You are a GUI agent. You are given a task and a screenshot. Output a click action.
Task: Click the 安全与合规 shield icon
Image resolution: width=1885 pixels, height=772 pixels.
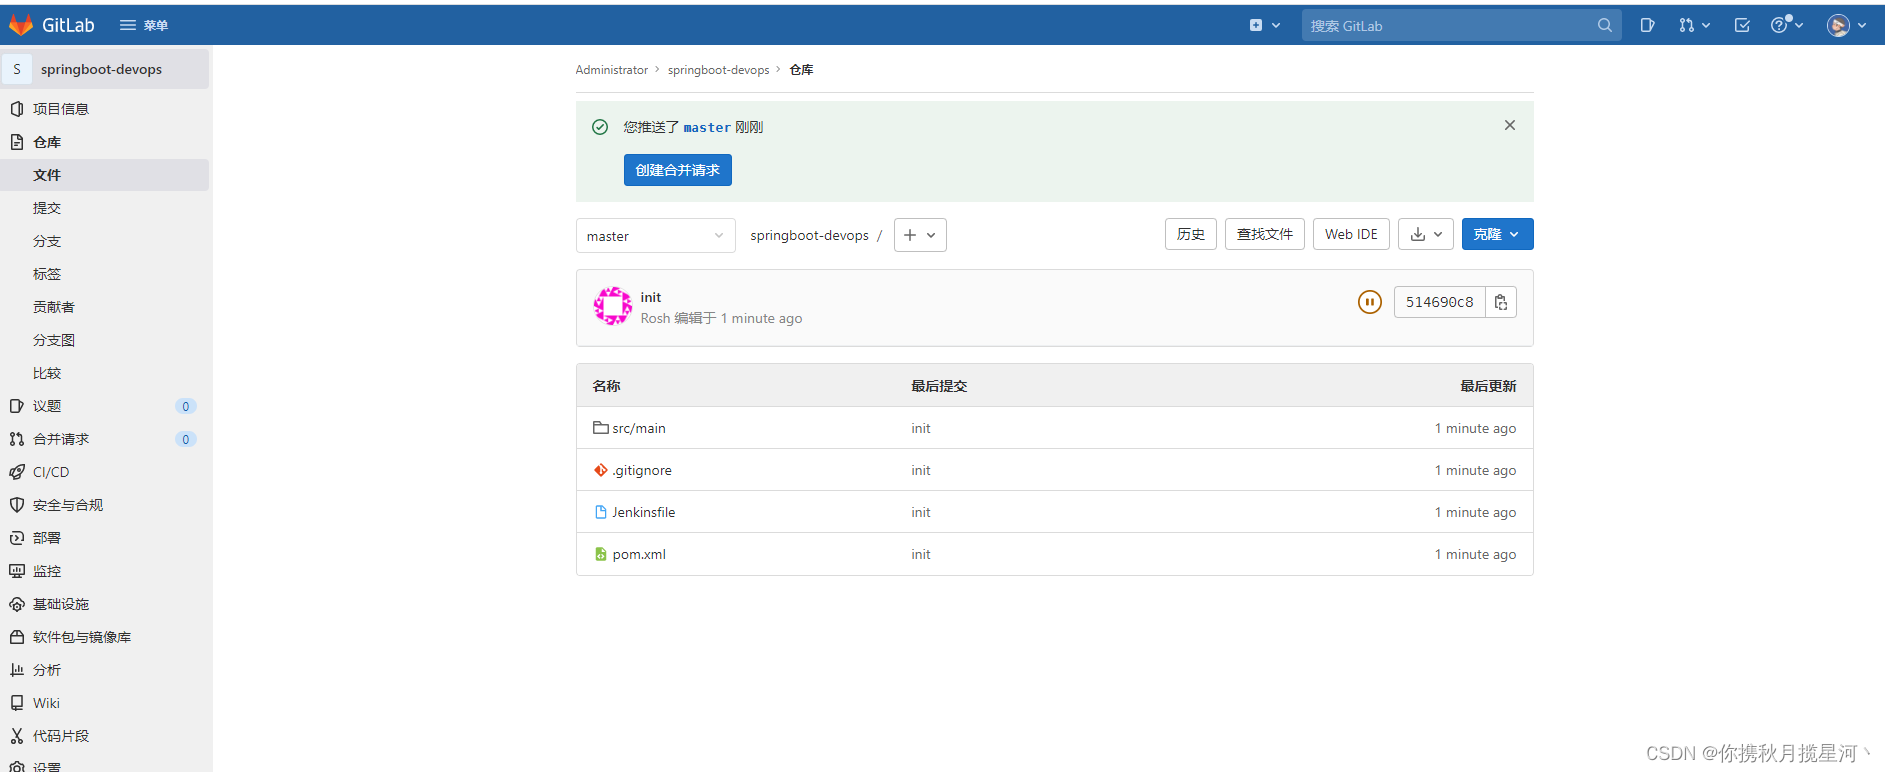[x=17, y=505]
